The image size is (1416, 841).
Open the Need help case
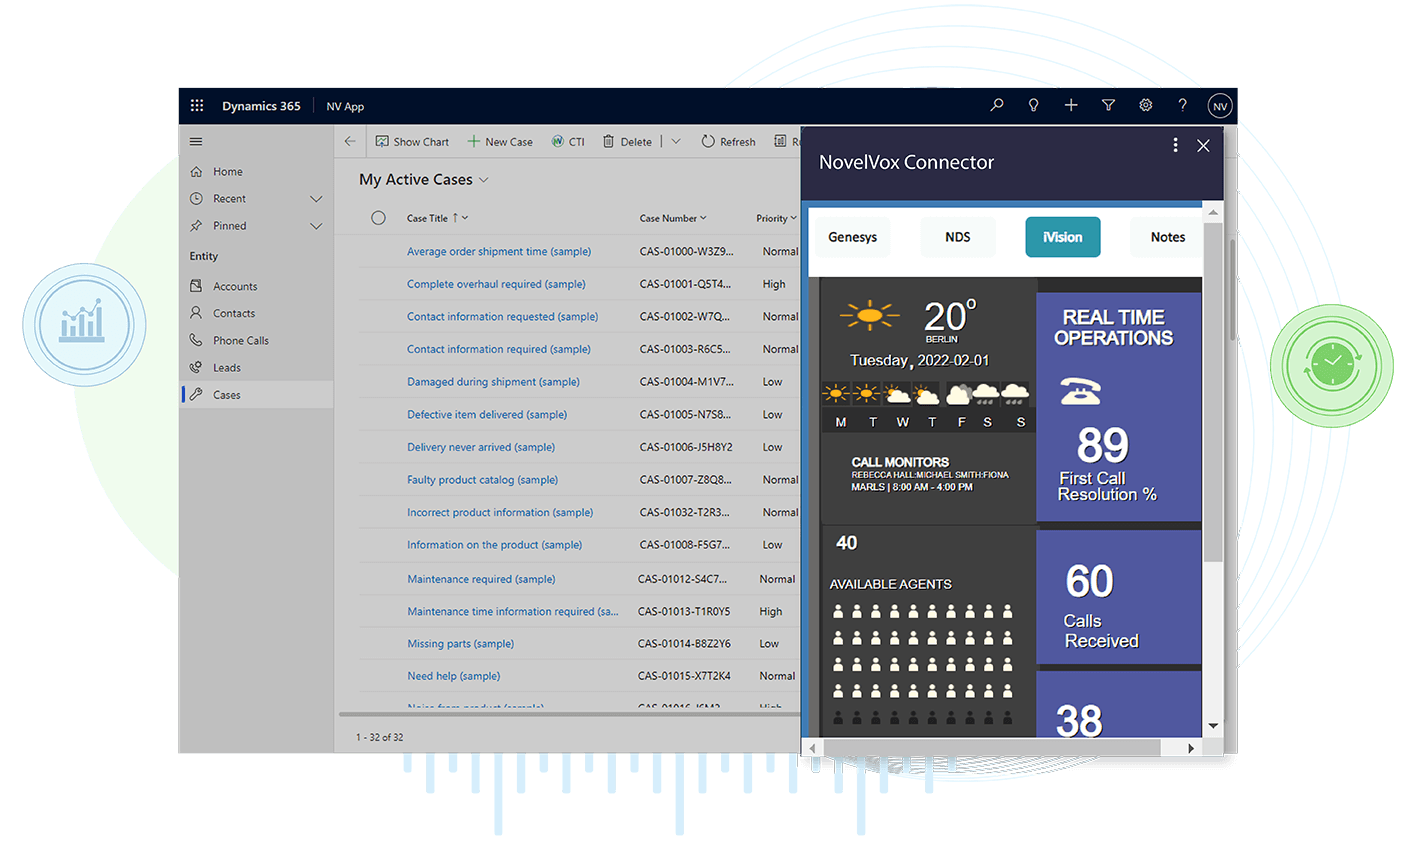(454, 676)
